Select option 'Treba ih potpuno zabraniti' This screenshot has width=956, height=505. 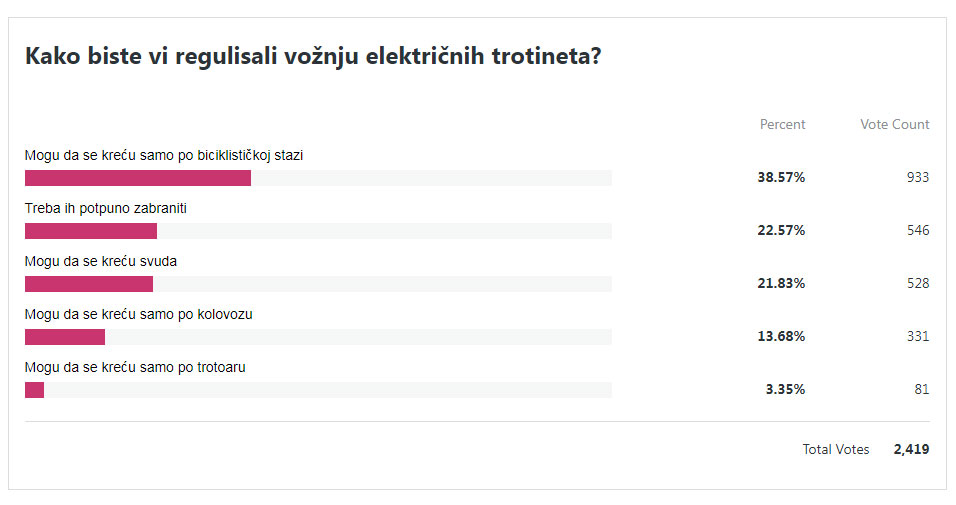(106, 208)
